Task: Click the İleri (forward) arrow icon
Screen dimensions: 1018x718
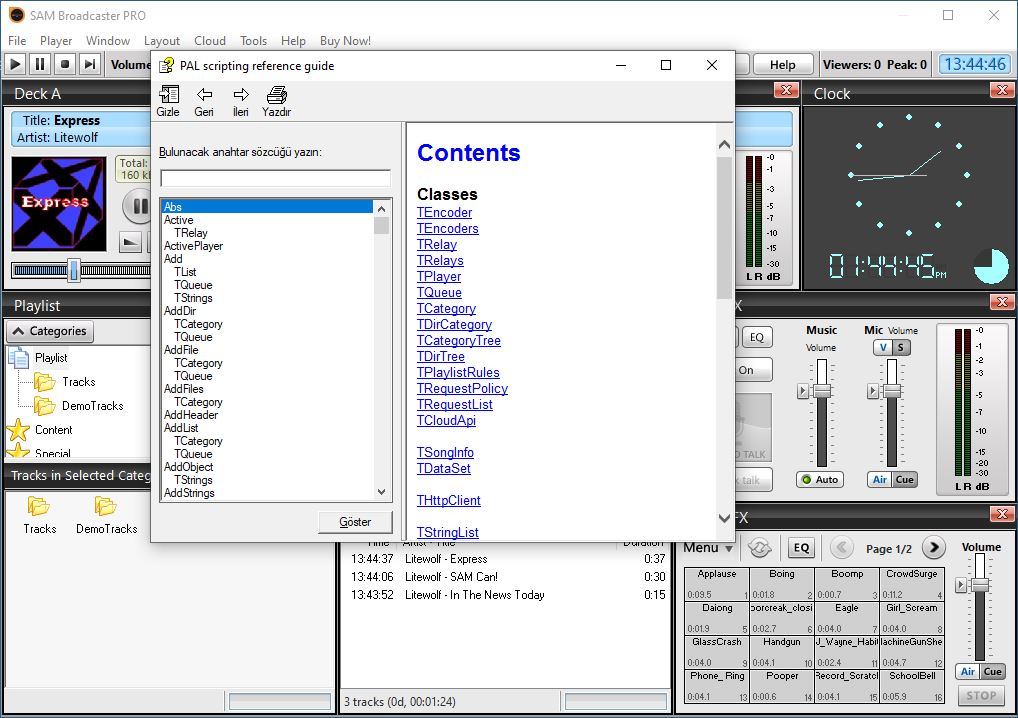Action: point(241,101)
